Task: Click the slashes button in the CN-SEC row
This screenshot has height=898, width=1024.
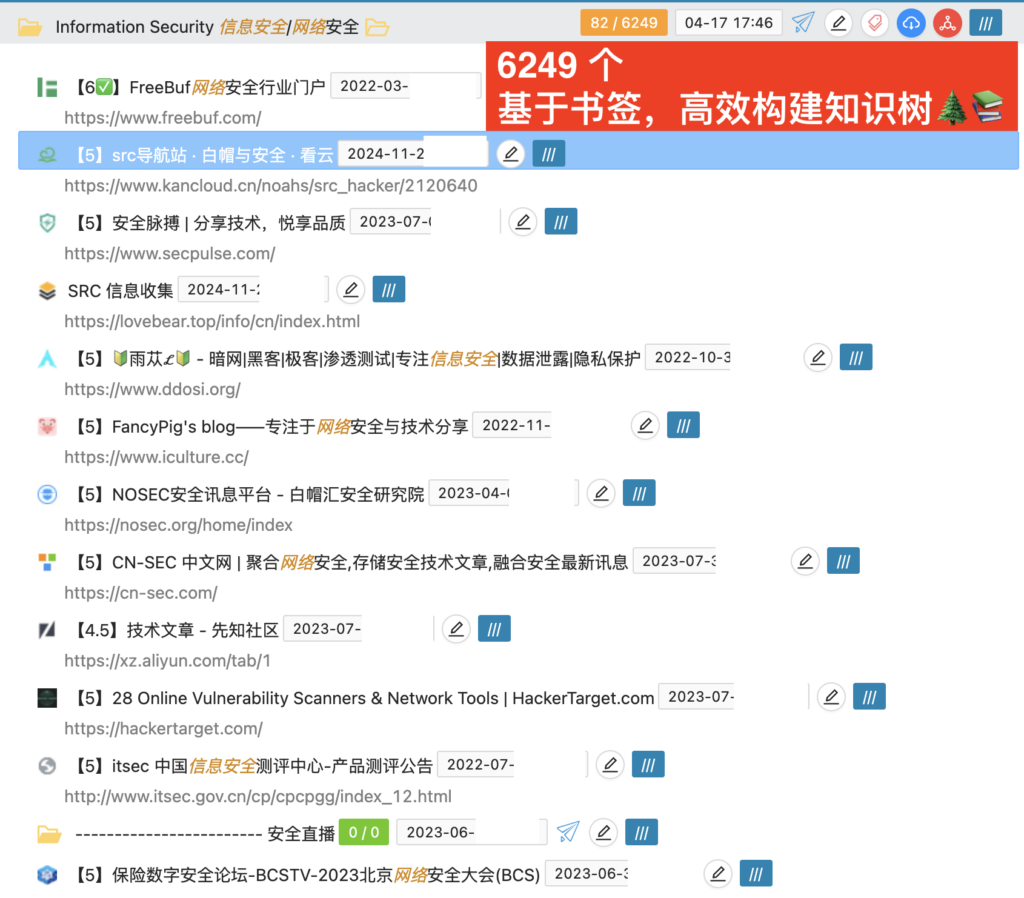Action: [844, 562]
